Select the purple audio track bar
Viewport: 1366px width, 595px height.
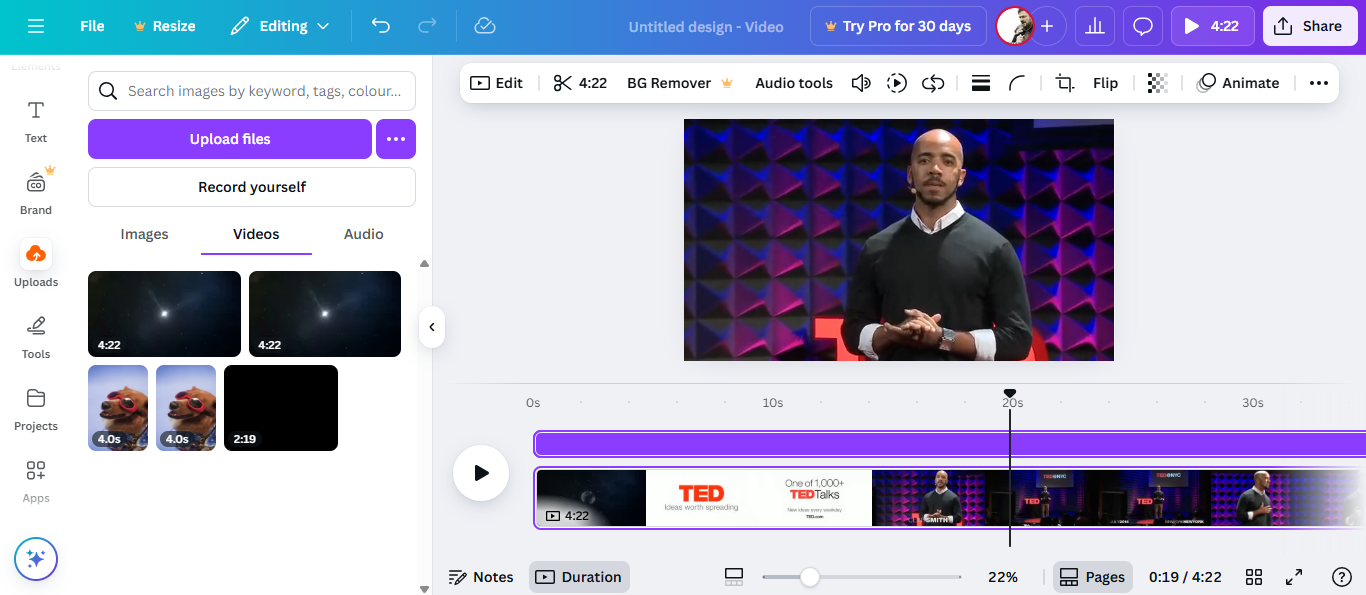[x=950, y=444]
